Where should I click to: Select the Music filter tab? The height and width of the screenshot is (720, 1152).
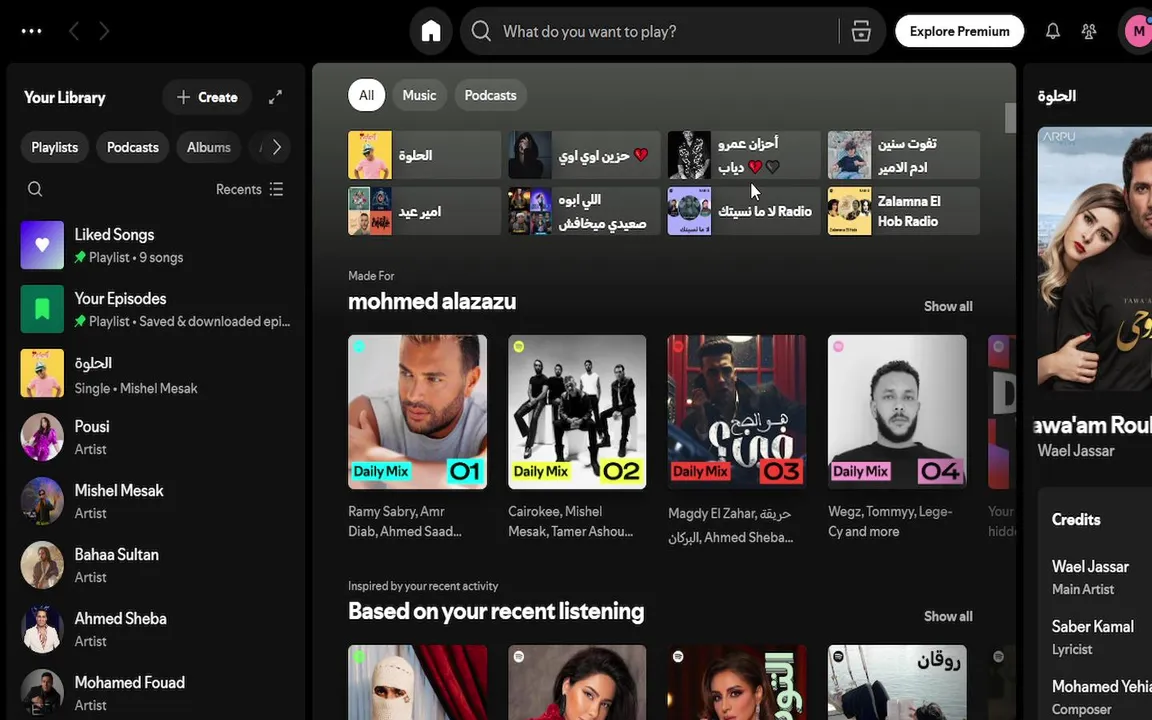pos(419,96)
